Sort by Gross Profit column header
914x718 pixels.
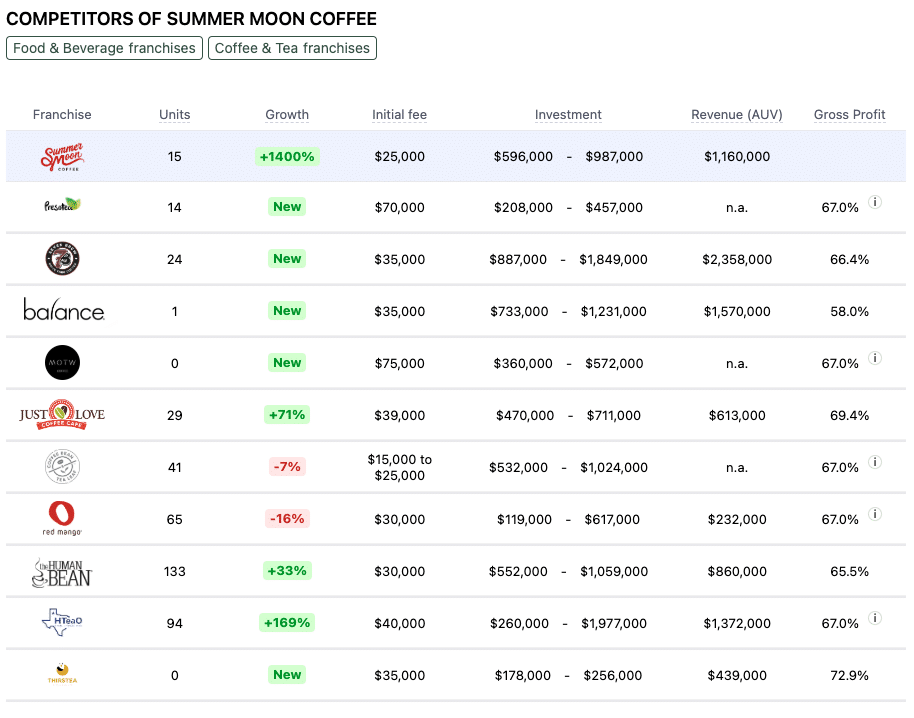(x=849, y=114)
